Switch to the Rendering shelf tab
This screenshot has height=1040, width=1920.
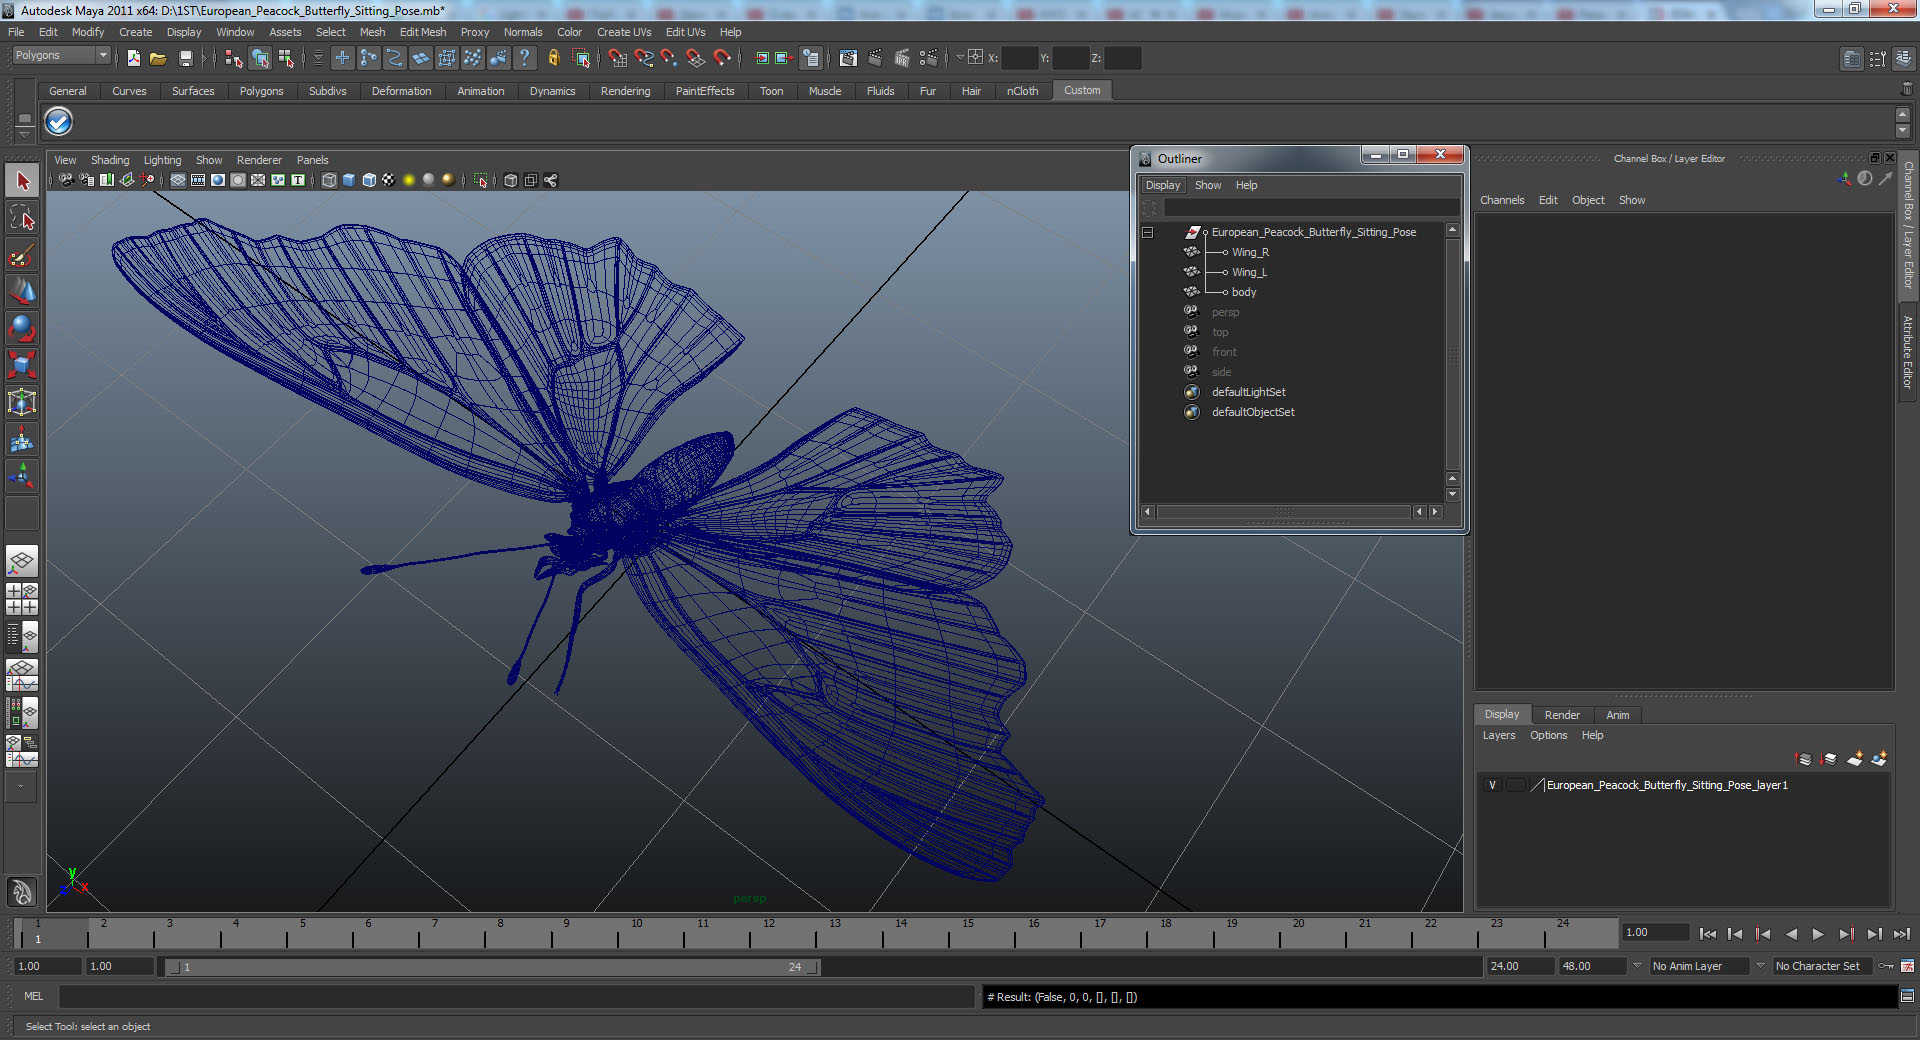click(625, 91)
